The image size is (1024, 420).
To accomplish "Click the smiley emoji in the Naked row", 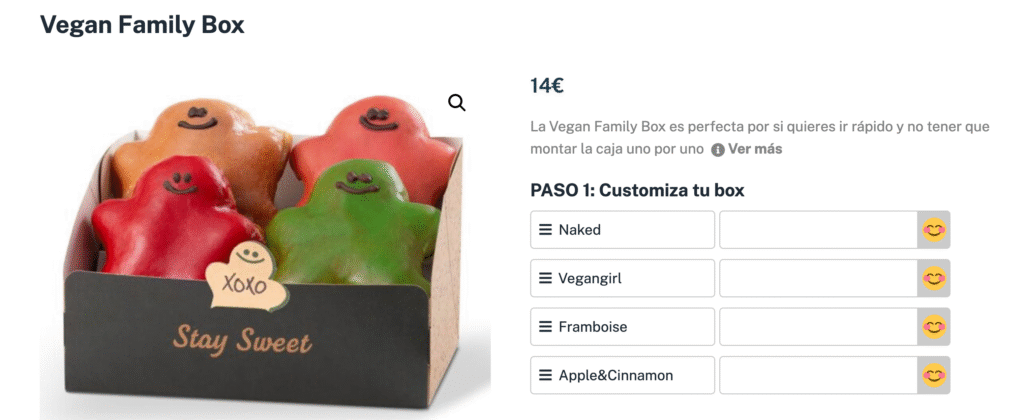I will tap(934, 230).
